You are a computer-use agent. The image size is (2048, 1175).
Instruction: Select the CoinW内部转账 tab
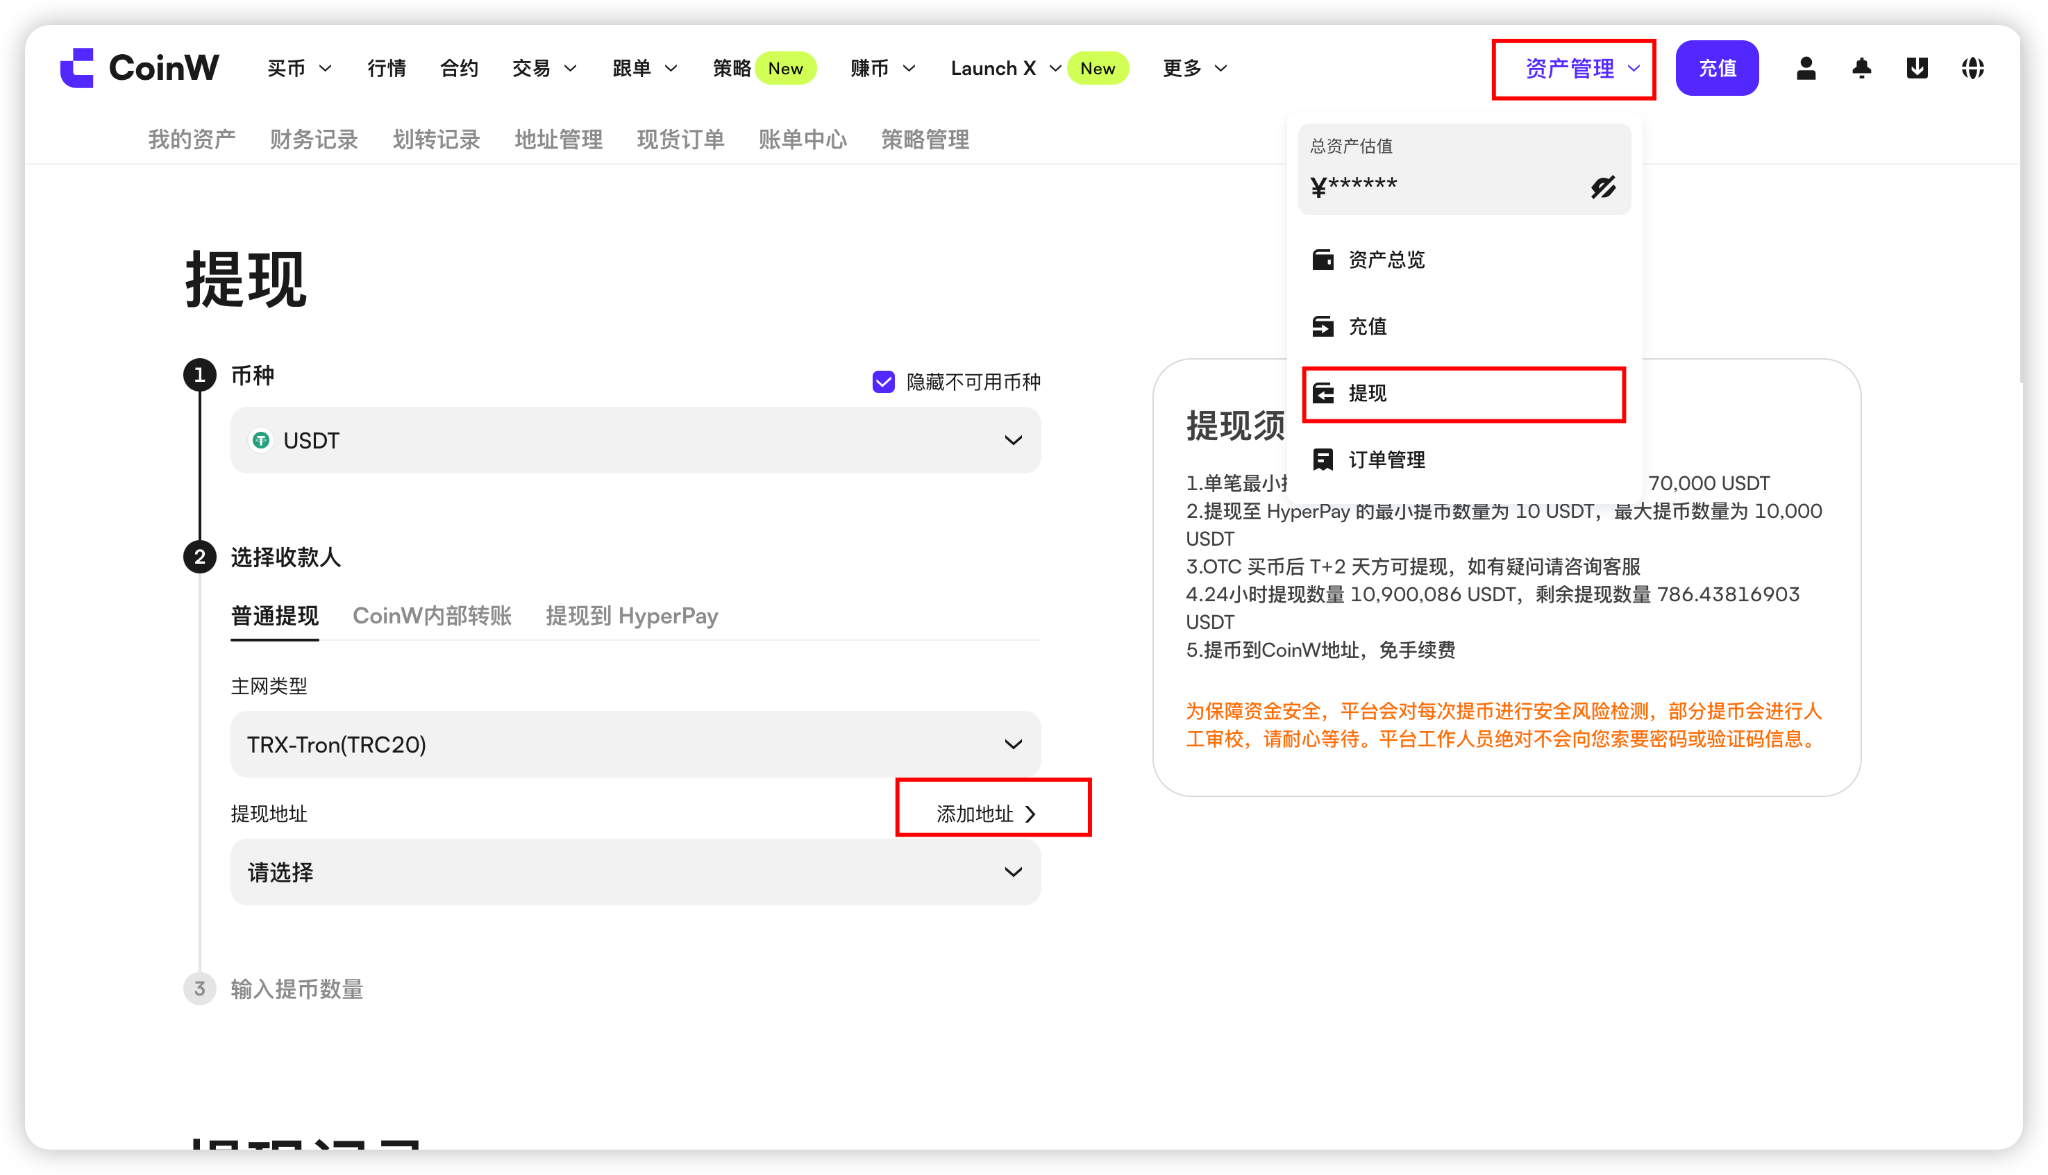432,616
